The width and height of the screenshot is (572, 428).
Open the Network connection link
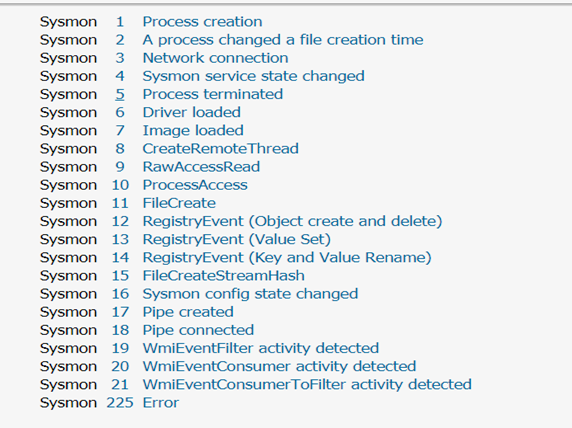point(215,58)
